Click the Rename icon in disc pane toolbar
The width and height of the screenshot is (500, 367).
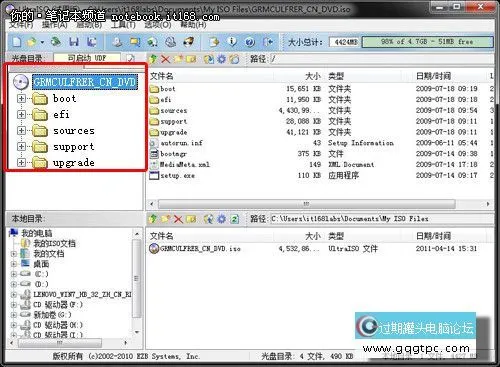[x=191, y=59]
